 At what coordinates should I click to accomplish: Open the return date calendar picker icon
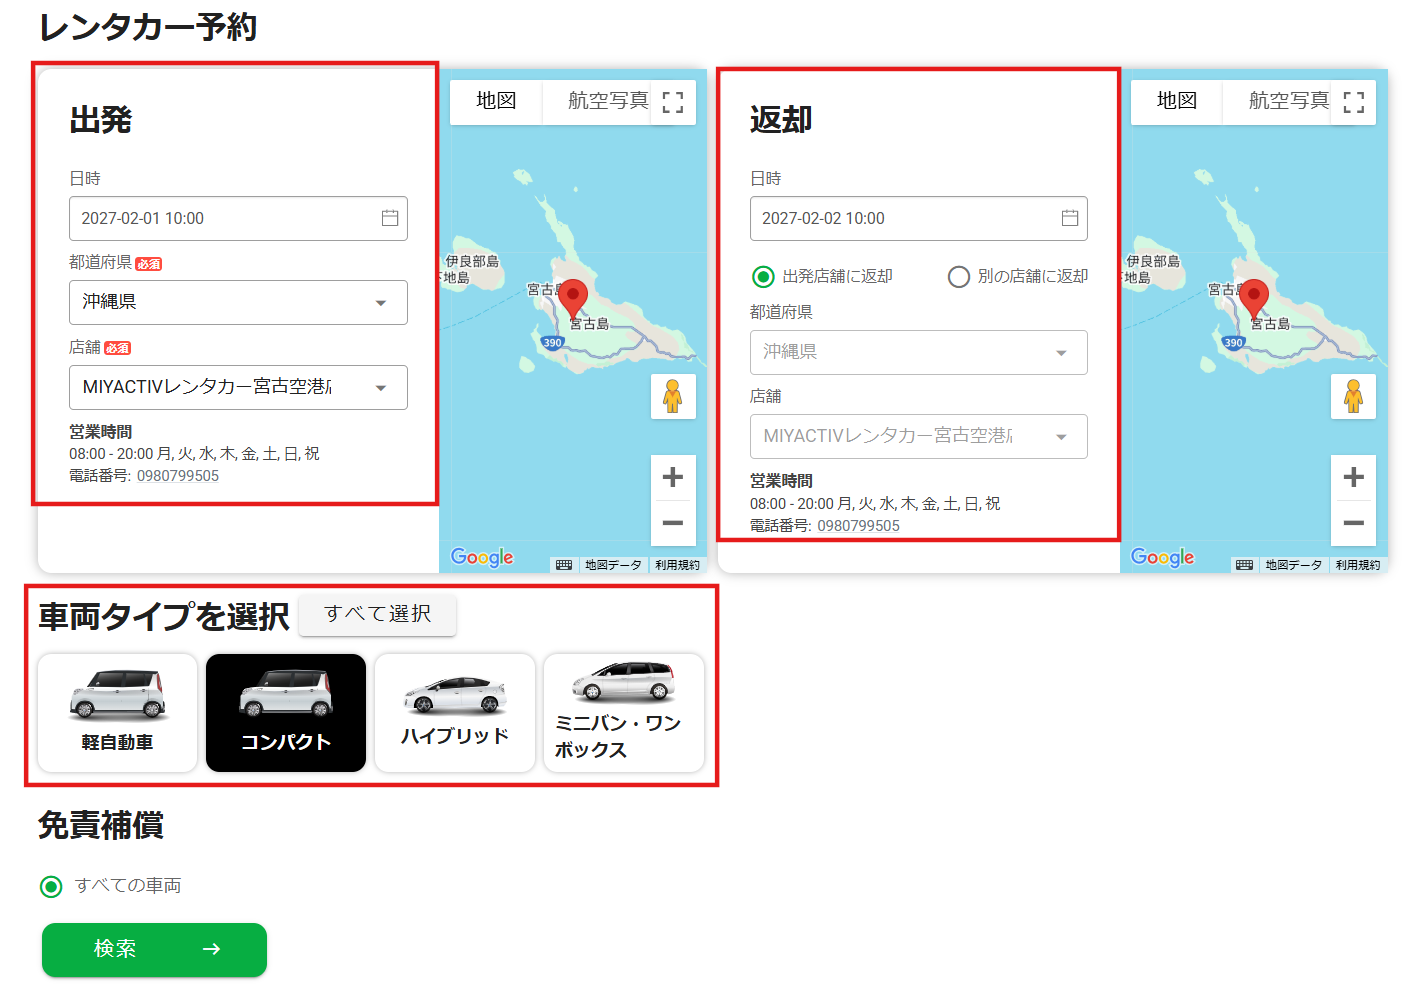[x=1069, y=218]
